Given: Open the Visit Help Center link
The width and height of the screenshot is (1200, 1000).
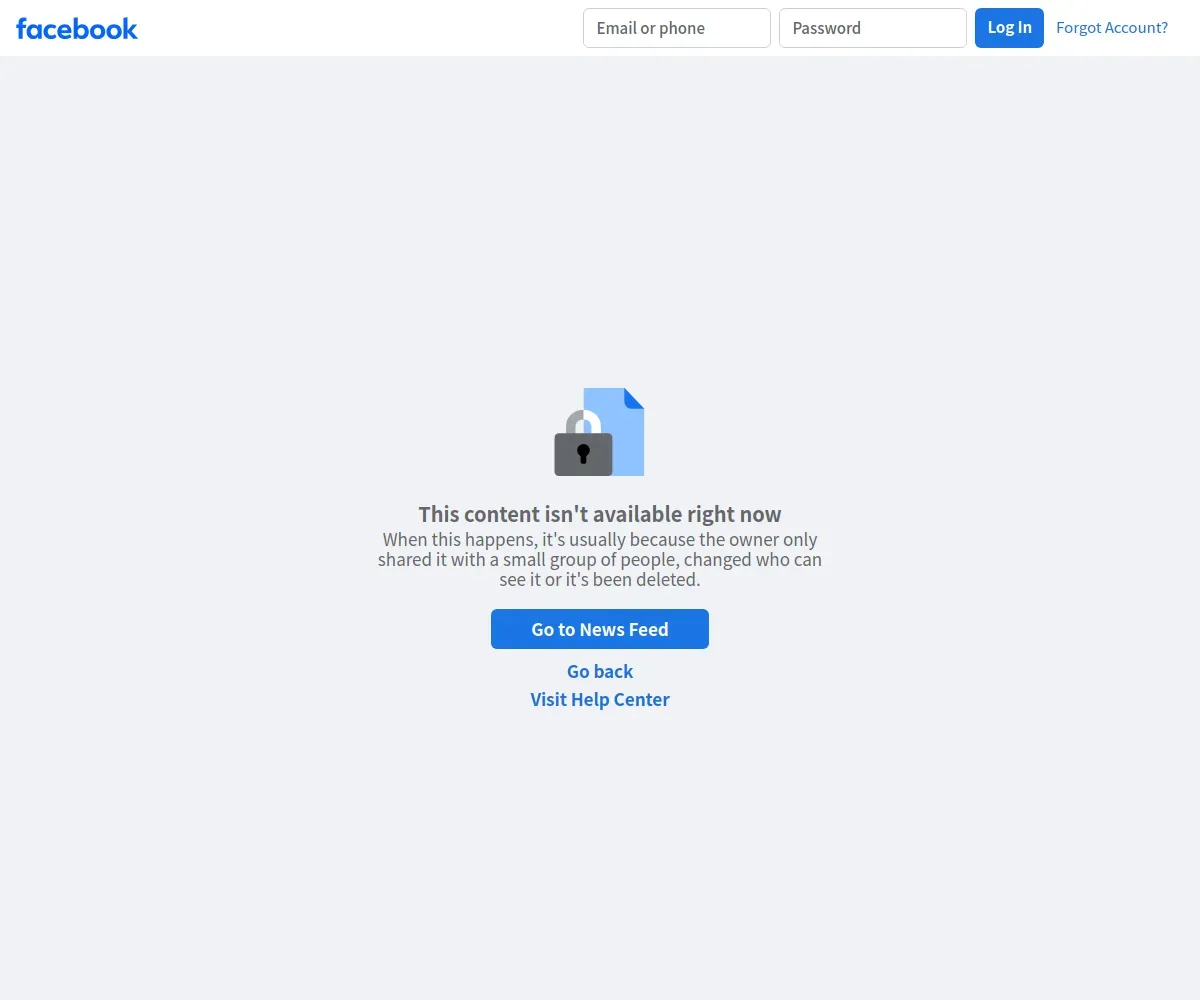Looking at the screenshot, I should 600,699.
